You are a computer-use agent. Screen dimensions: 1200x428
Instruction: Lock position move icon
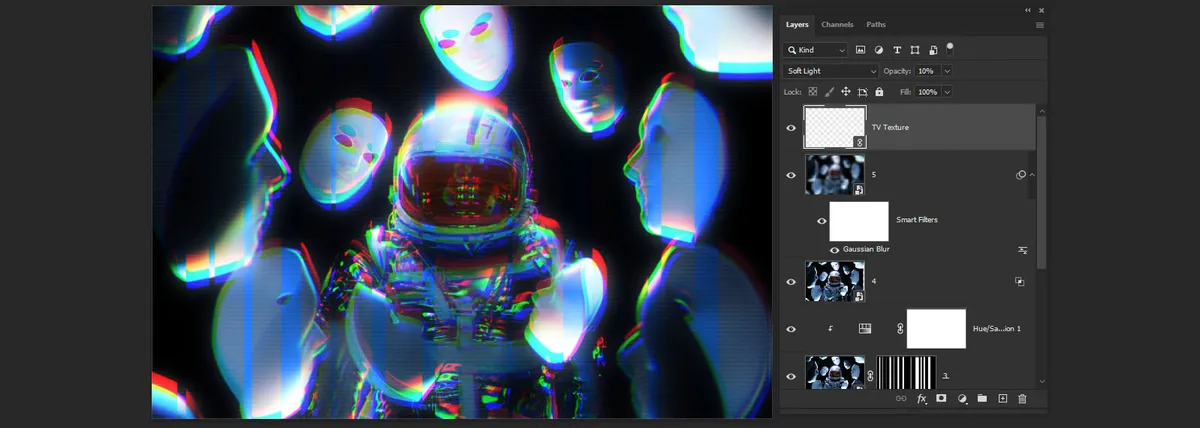coord(846,91)
